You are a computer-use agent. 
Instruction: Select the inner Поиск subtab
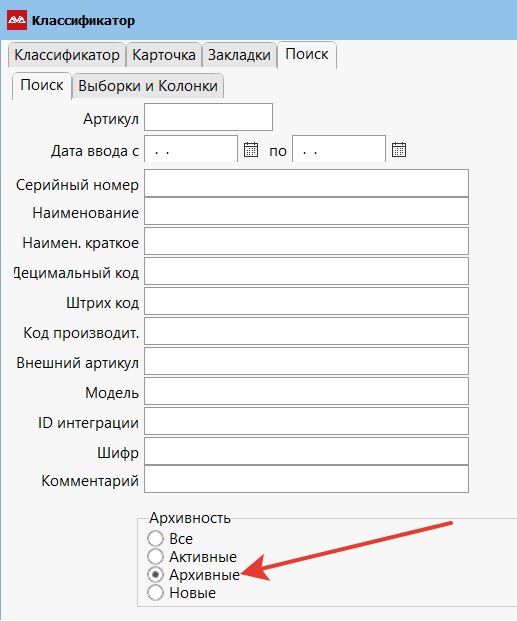pyautogui.click(x=42, y=86)
